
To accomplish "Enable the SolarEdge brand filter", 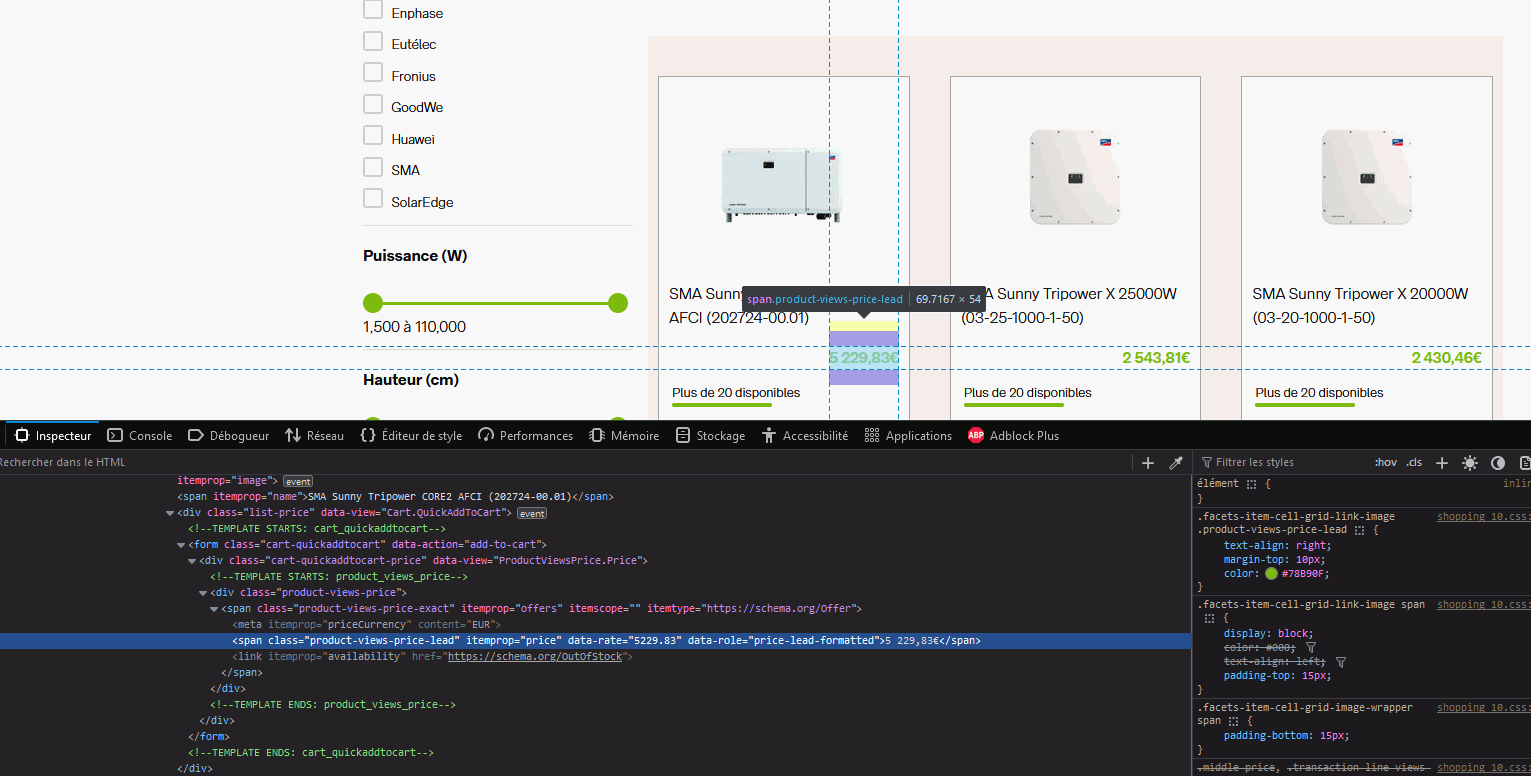I will 373,198.
